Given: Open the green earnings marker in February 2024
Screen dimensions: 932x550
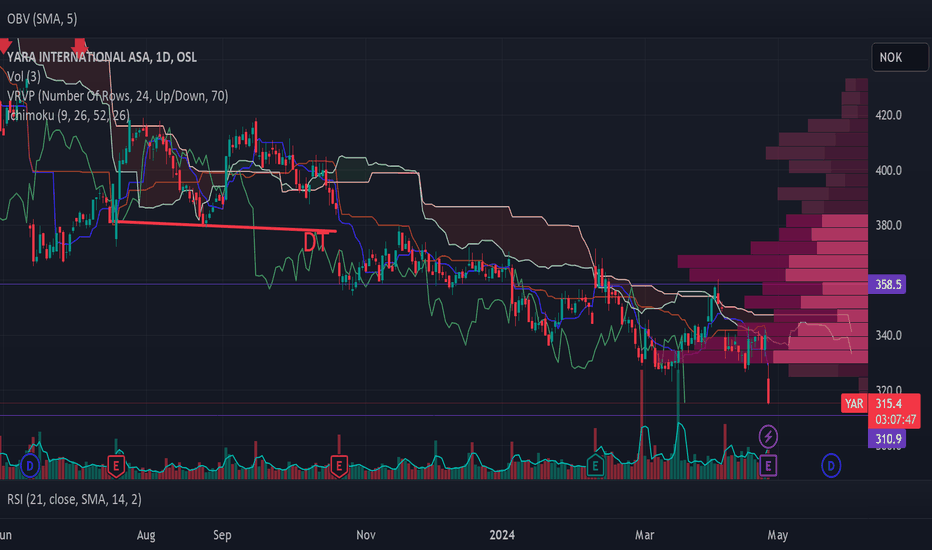Looking at the screenshot, I should tap(595, 466).
